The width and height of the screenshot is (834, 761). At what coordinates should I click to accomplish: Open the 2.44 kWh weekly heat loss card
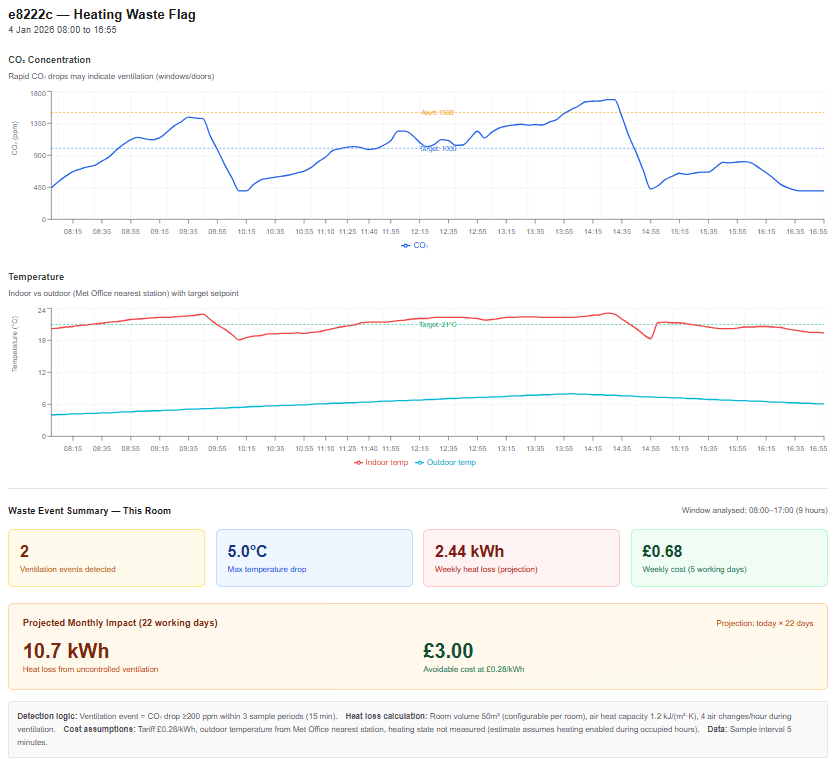click(520, 557)
